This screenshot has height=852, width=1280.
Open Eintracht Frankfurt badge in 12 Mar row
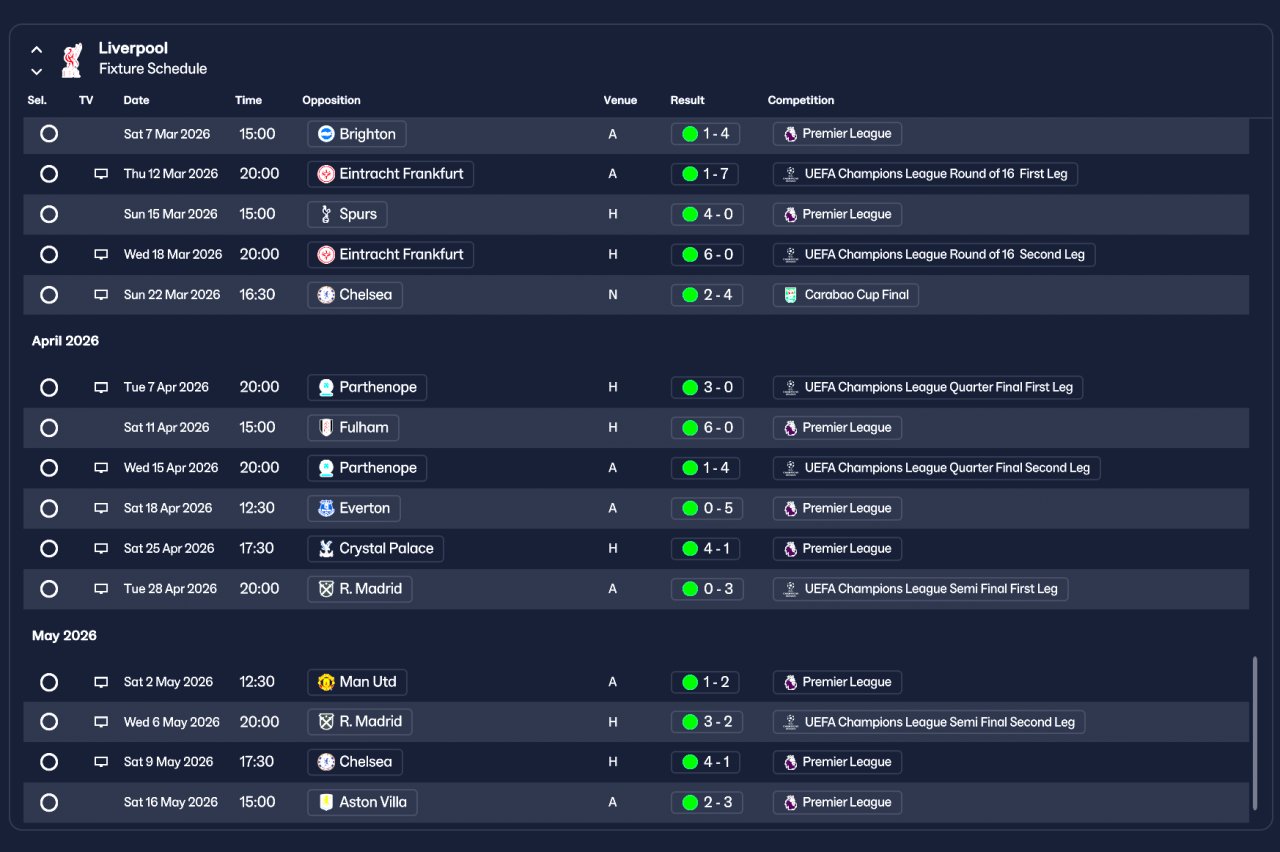click(x=326, y=174)
